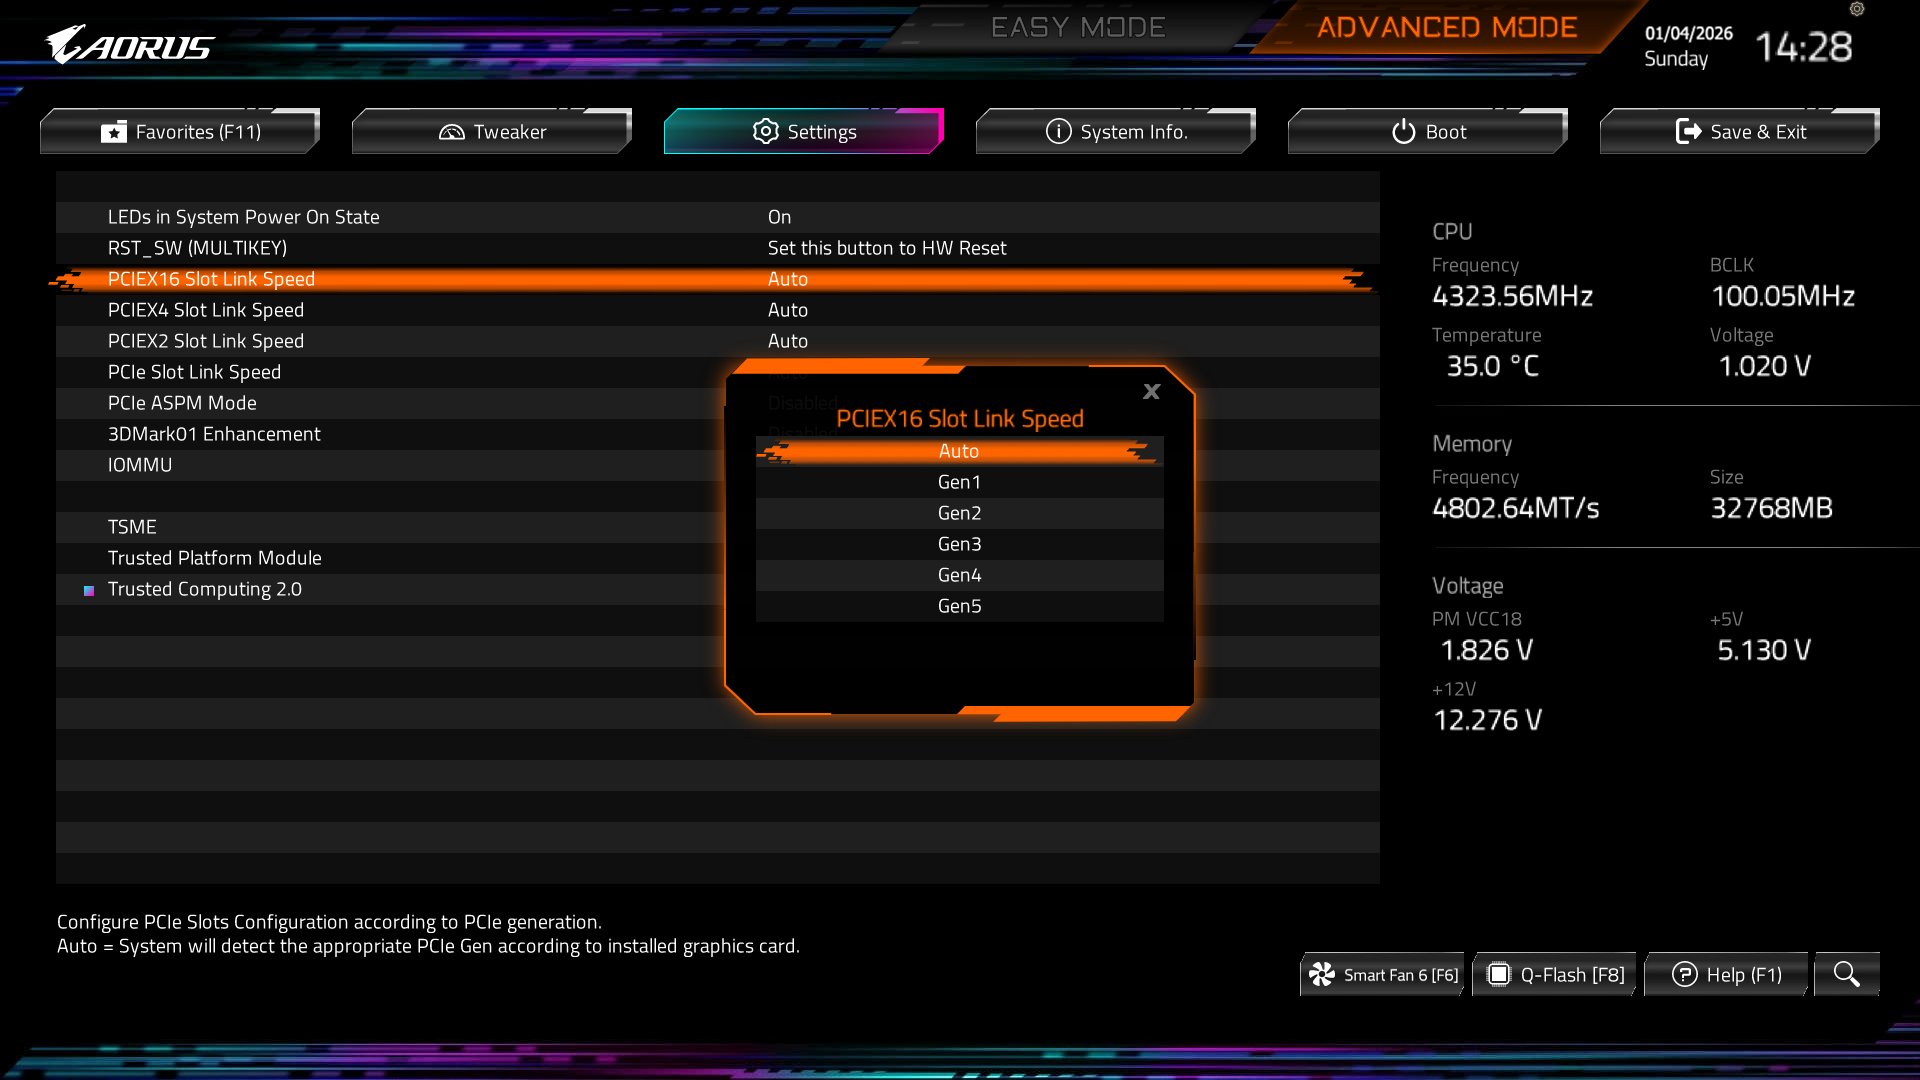Click the Save & Exit arrow icon
This screenshot has width=1920, height=1080.
tap(1688, 131)
